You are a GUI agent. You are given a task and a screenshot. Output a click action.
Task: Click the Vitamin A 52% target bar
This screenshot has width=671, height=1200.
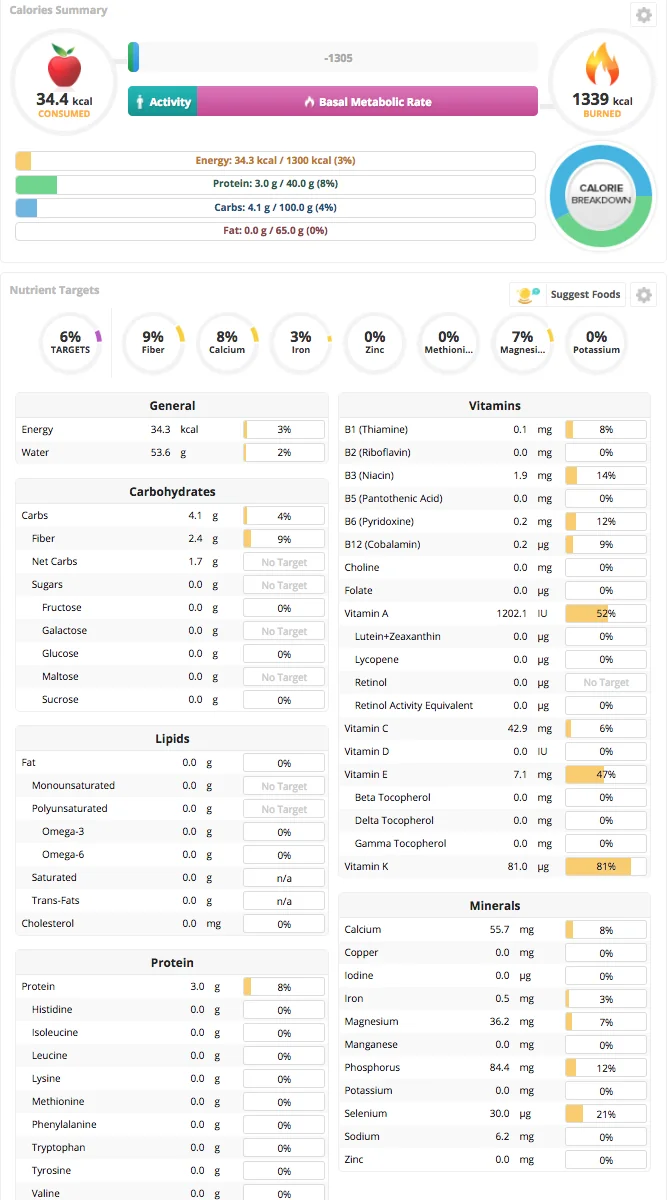[606, 614]
